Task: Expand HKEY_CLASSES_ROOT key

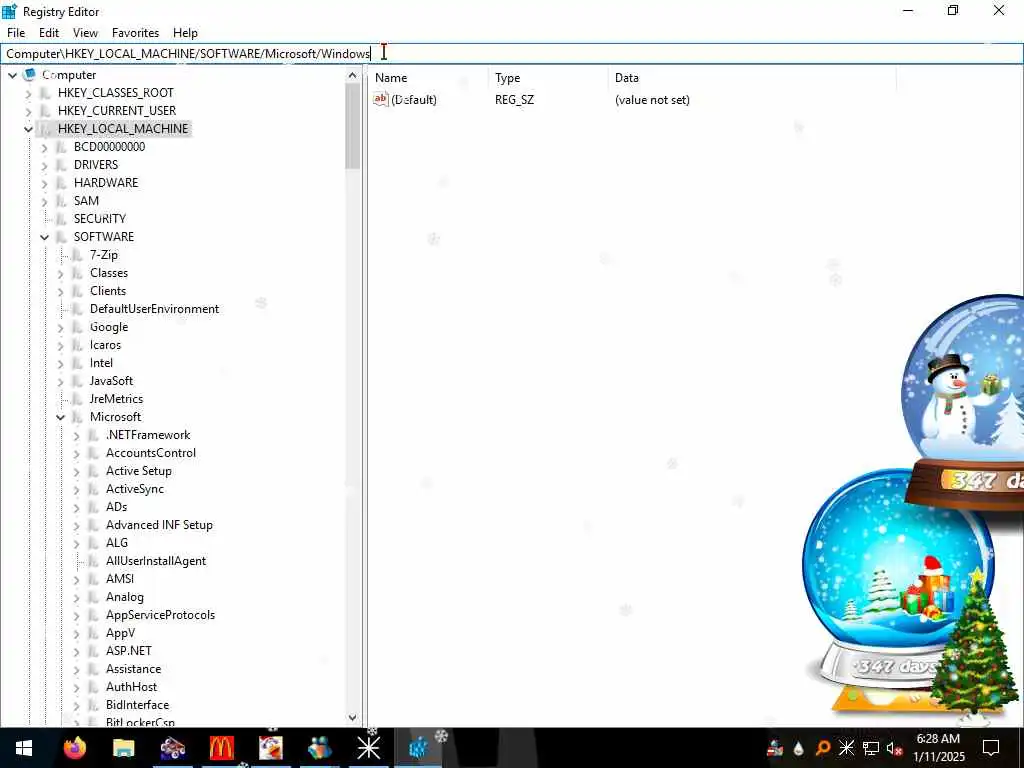Action: pyautogui.click(x=28, y=93)
